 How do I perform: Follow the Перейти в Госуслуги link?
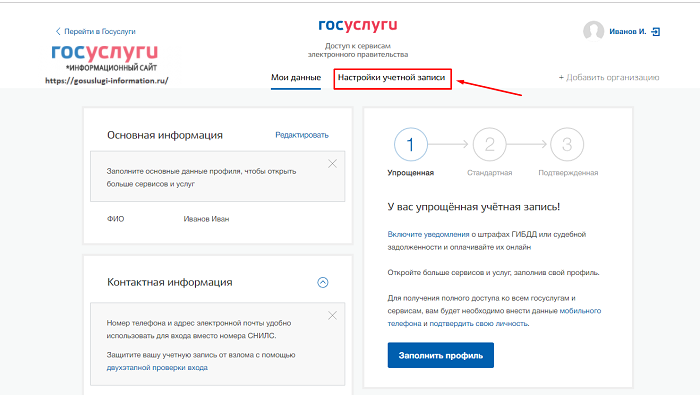tap(100, 31)
